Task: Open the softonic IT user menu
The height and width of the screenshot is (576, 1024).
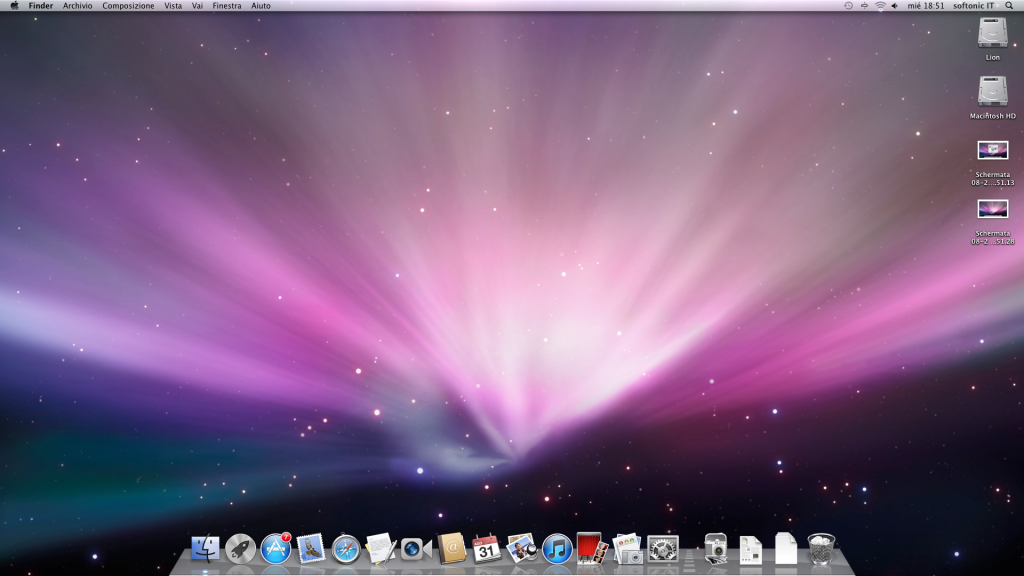Action: (x=973, y=6)
